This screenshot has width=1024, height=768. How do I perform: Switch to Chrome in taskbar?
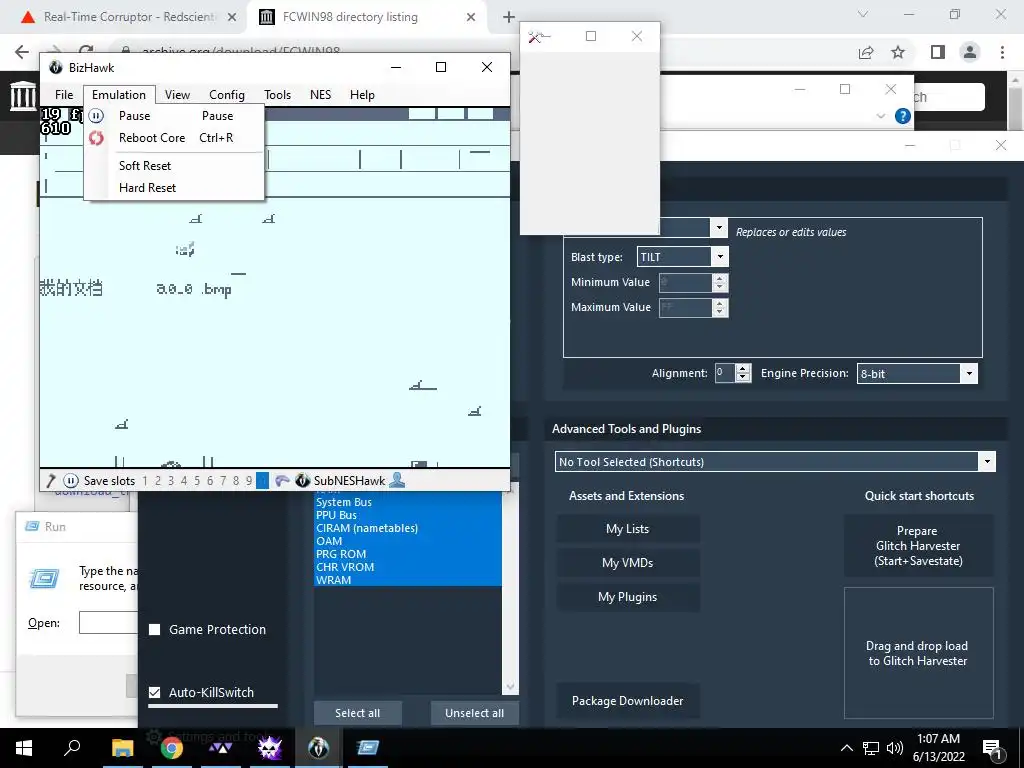[x=172, y=748]
